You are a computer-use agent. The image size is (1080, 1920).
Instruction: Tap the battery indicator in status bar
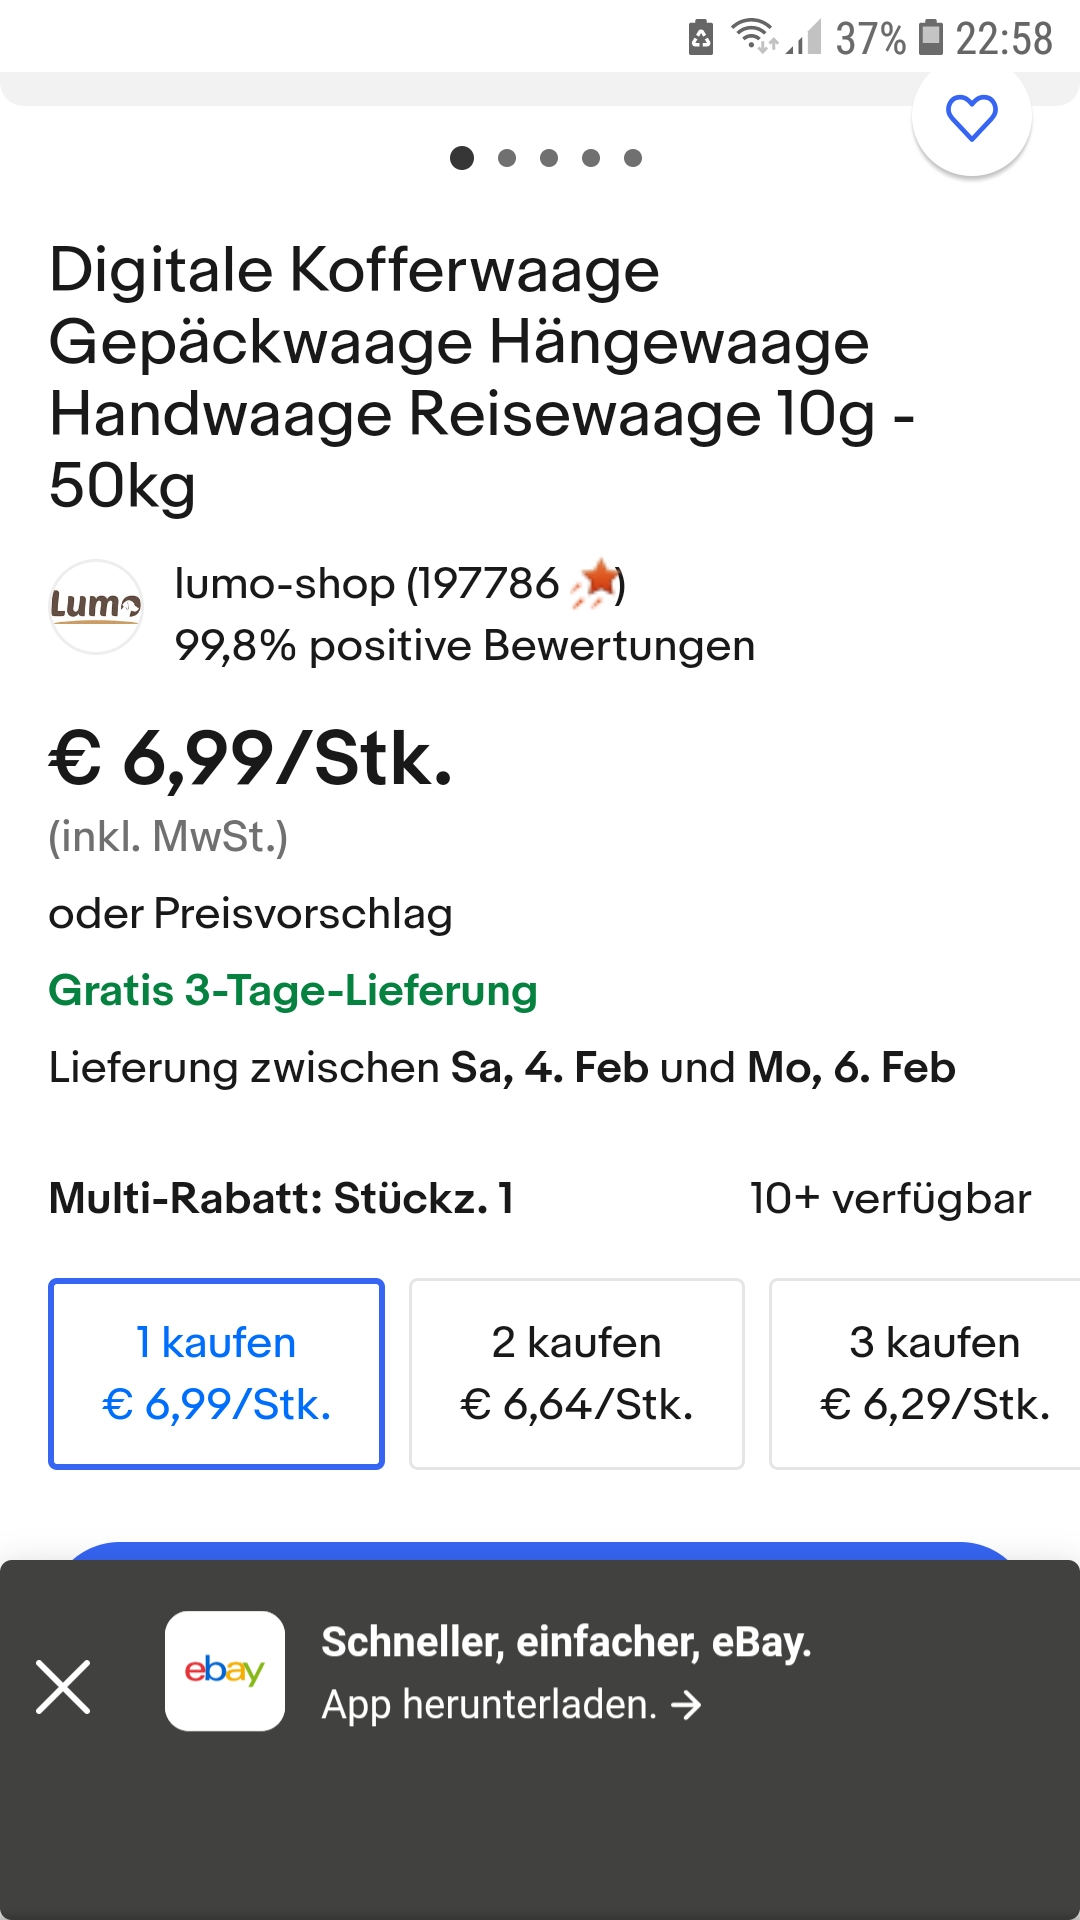click(931, 37)
